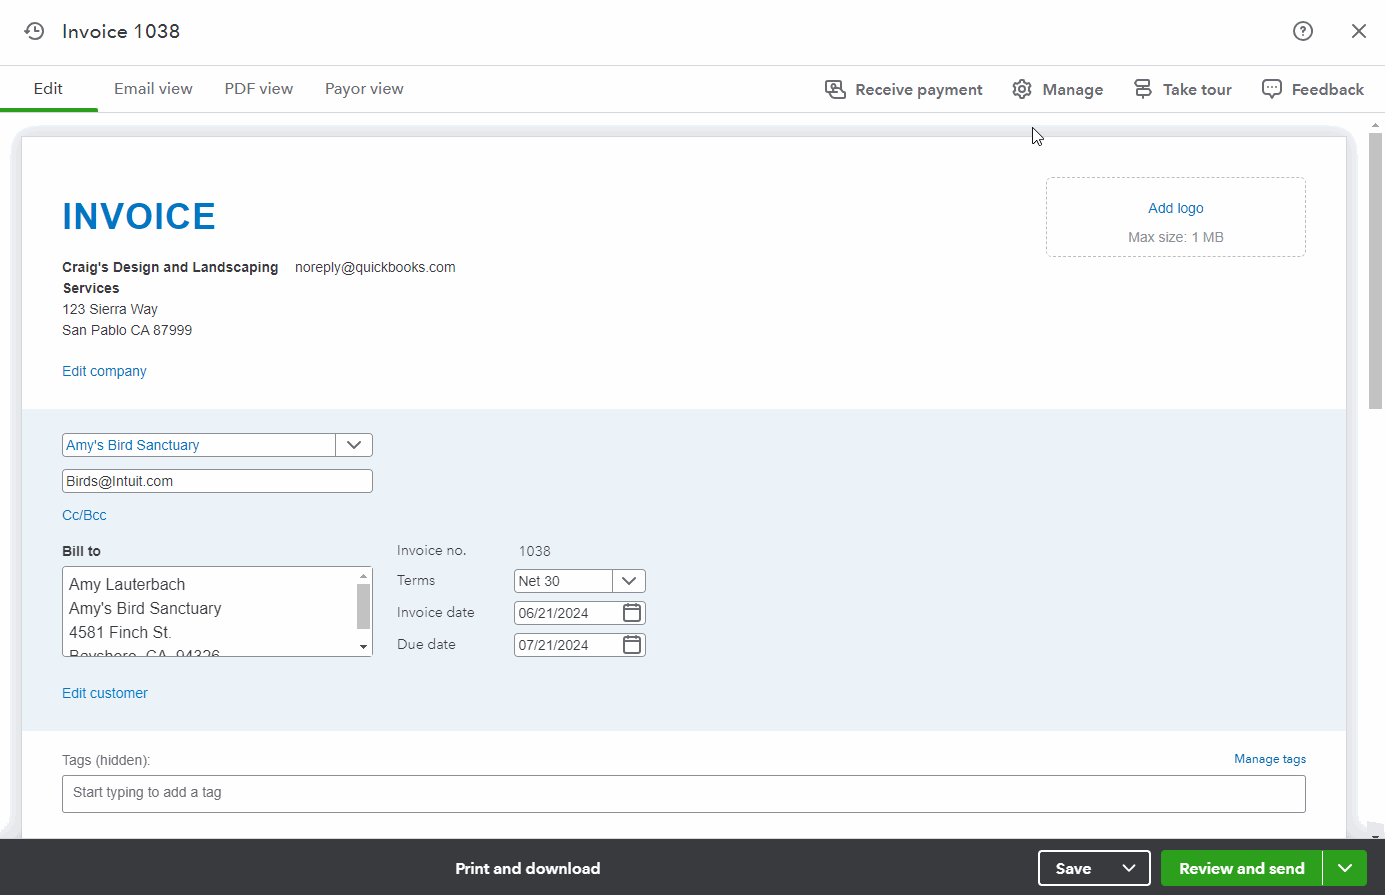Click the Bill to address scrollbar

click(364, 607)
